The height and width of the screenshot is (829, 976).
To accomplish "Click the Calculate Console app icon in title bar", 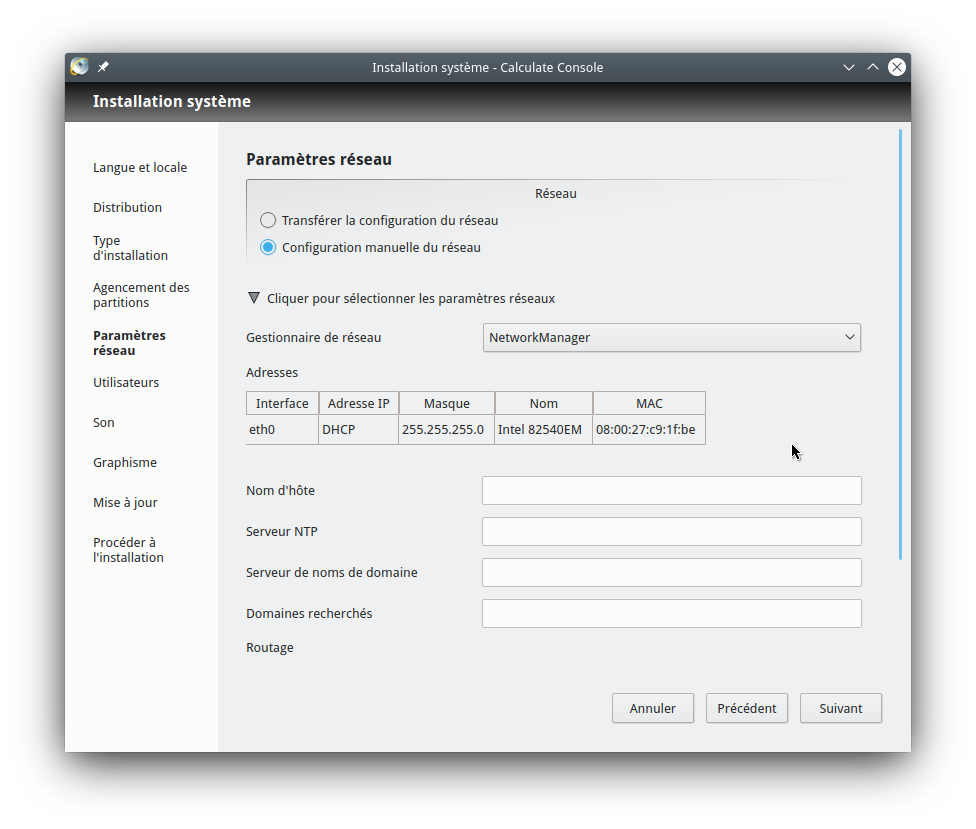I will tap(80, 67).
